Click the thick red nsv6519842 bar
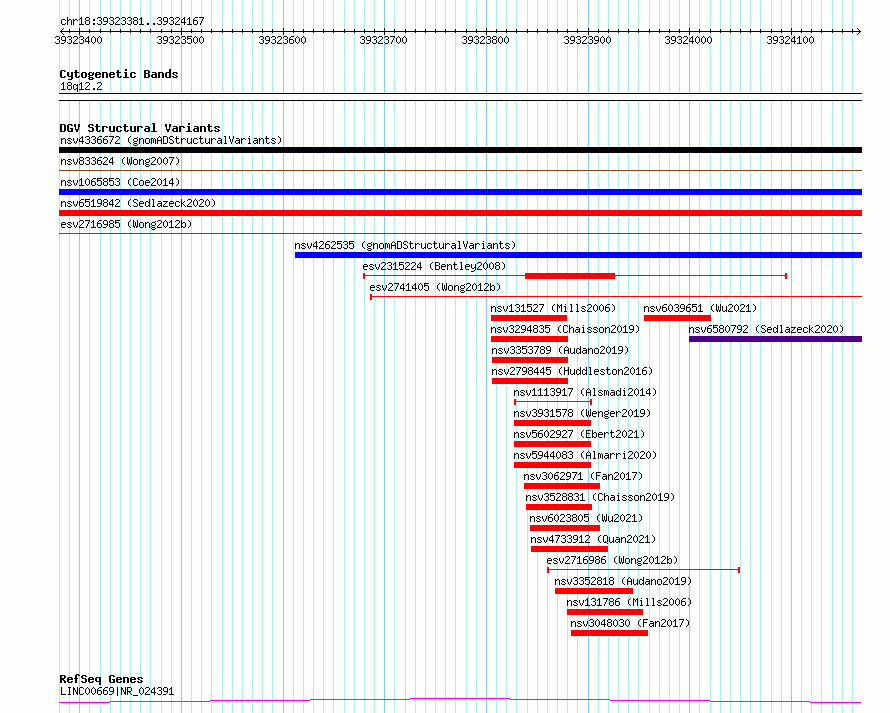The height and width of the screenshot is (713, 890). click(460, 213)
